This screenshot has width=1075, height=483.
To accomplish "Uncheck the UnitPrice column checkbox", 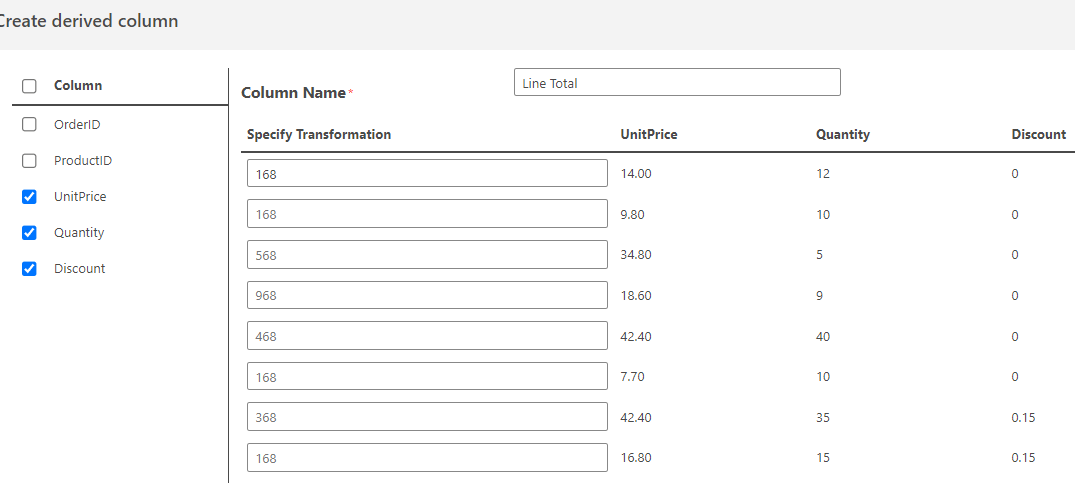I will coord(29,197).
